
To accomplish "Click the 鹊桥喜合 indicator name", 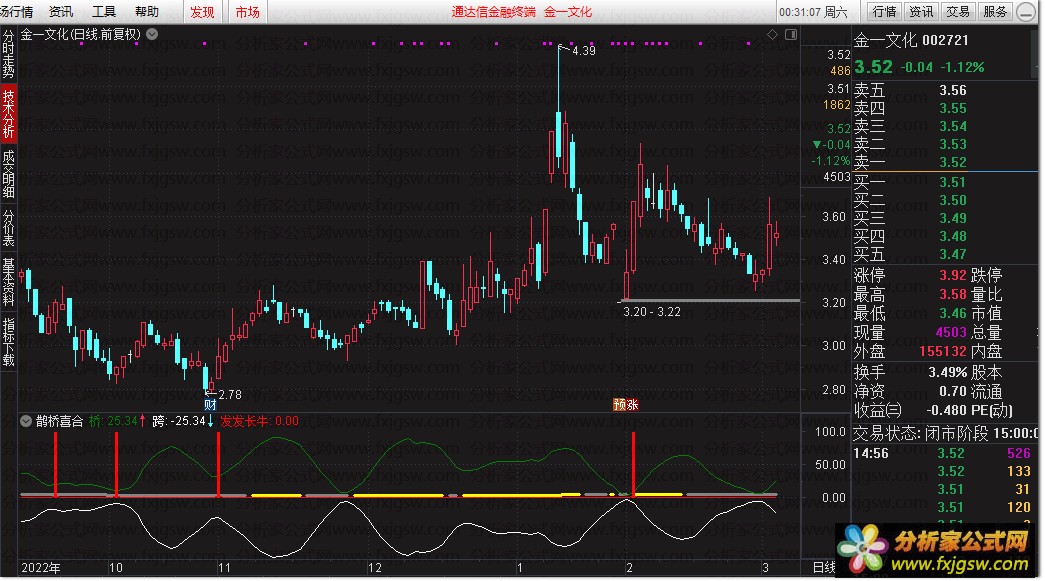I will (59, 421).
